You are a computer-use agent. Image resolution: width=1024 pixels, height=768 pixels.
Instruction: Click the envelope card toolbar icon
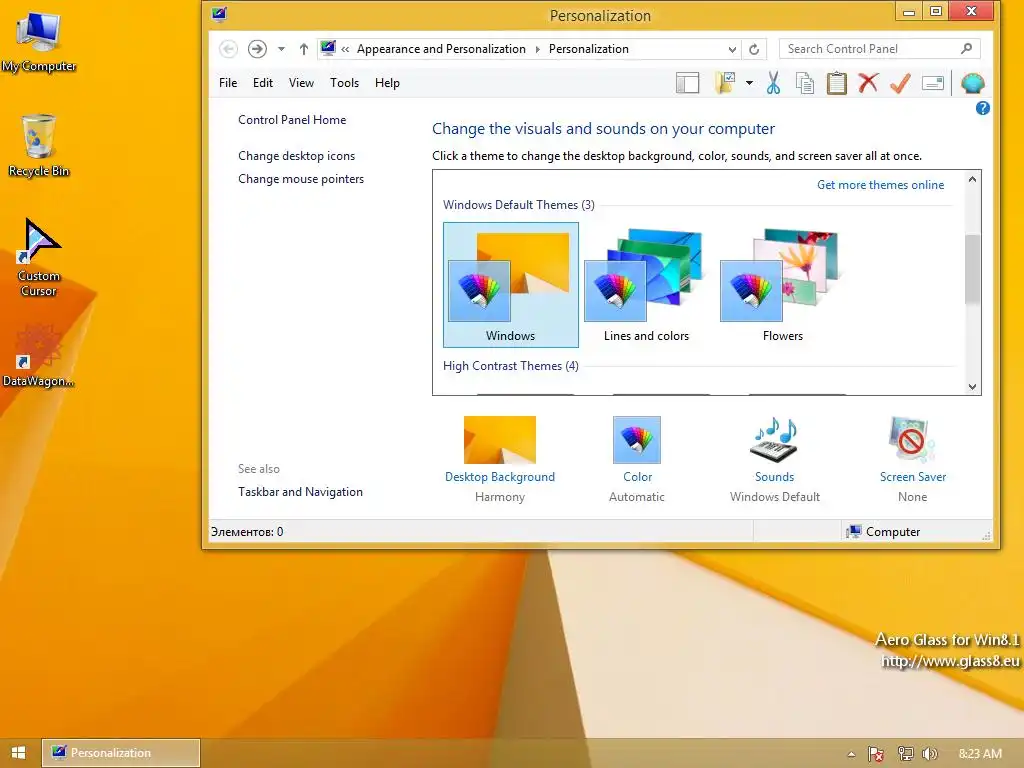click(x=933, y=83)
